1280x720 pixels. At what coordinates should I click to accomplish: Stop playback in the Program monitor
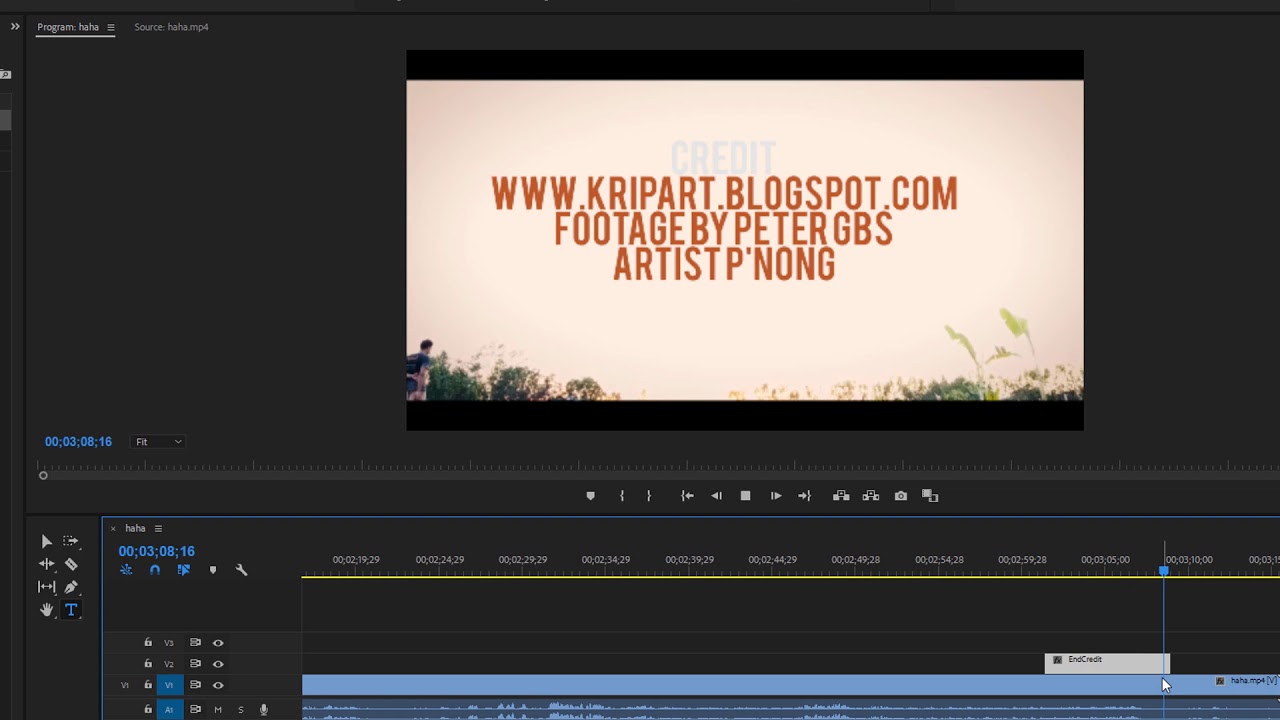[745, 496]
